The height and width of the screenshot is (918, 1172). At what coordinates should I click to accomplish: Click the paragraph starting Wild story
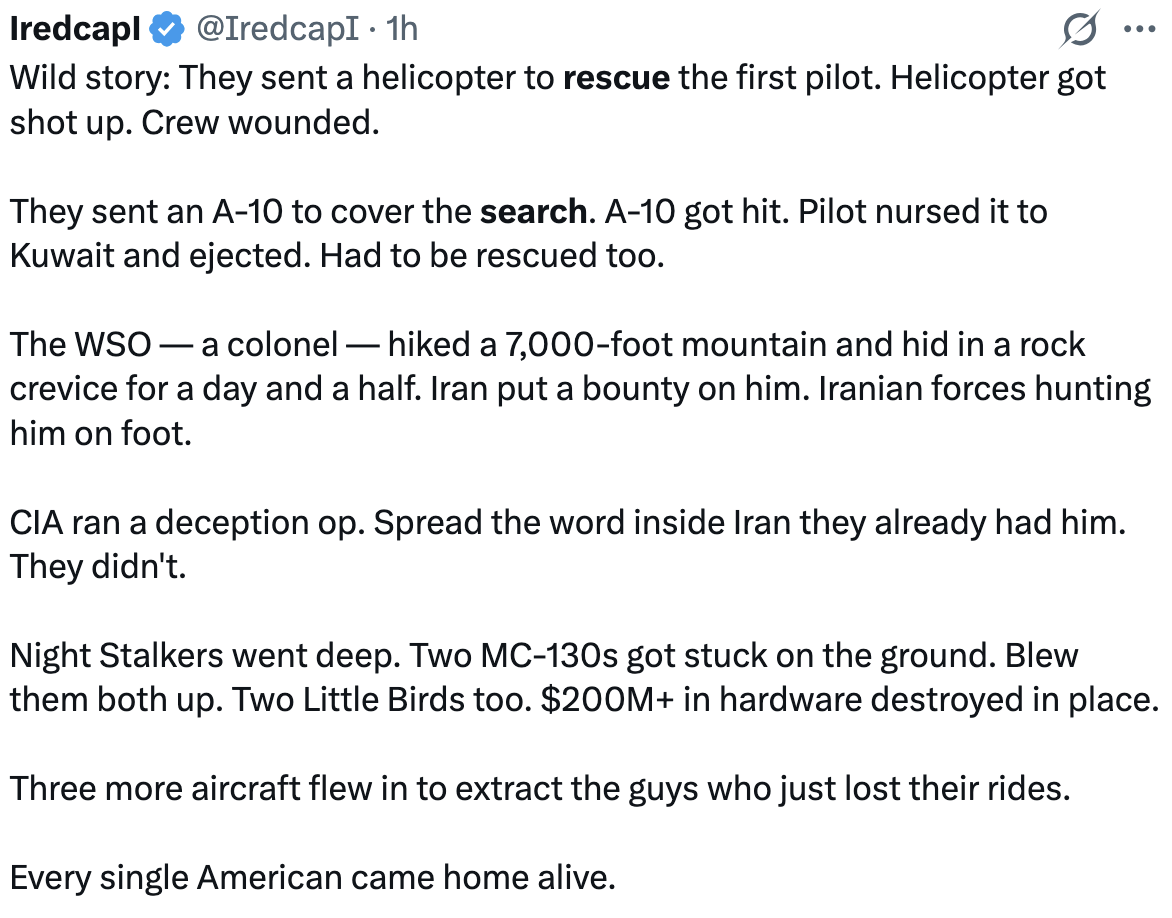click(558, 100)
